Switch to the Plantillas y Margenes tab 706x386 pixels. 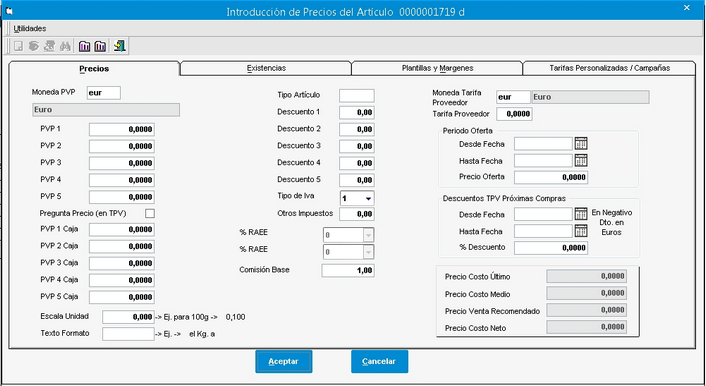[x=437, y=68]
